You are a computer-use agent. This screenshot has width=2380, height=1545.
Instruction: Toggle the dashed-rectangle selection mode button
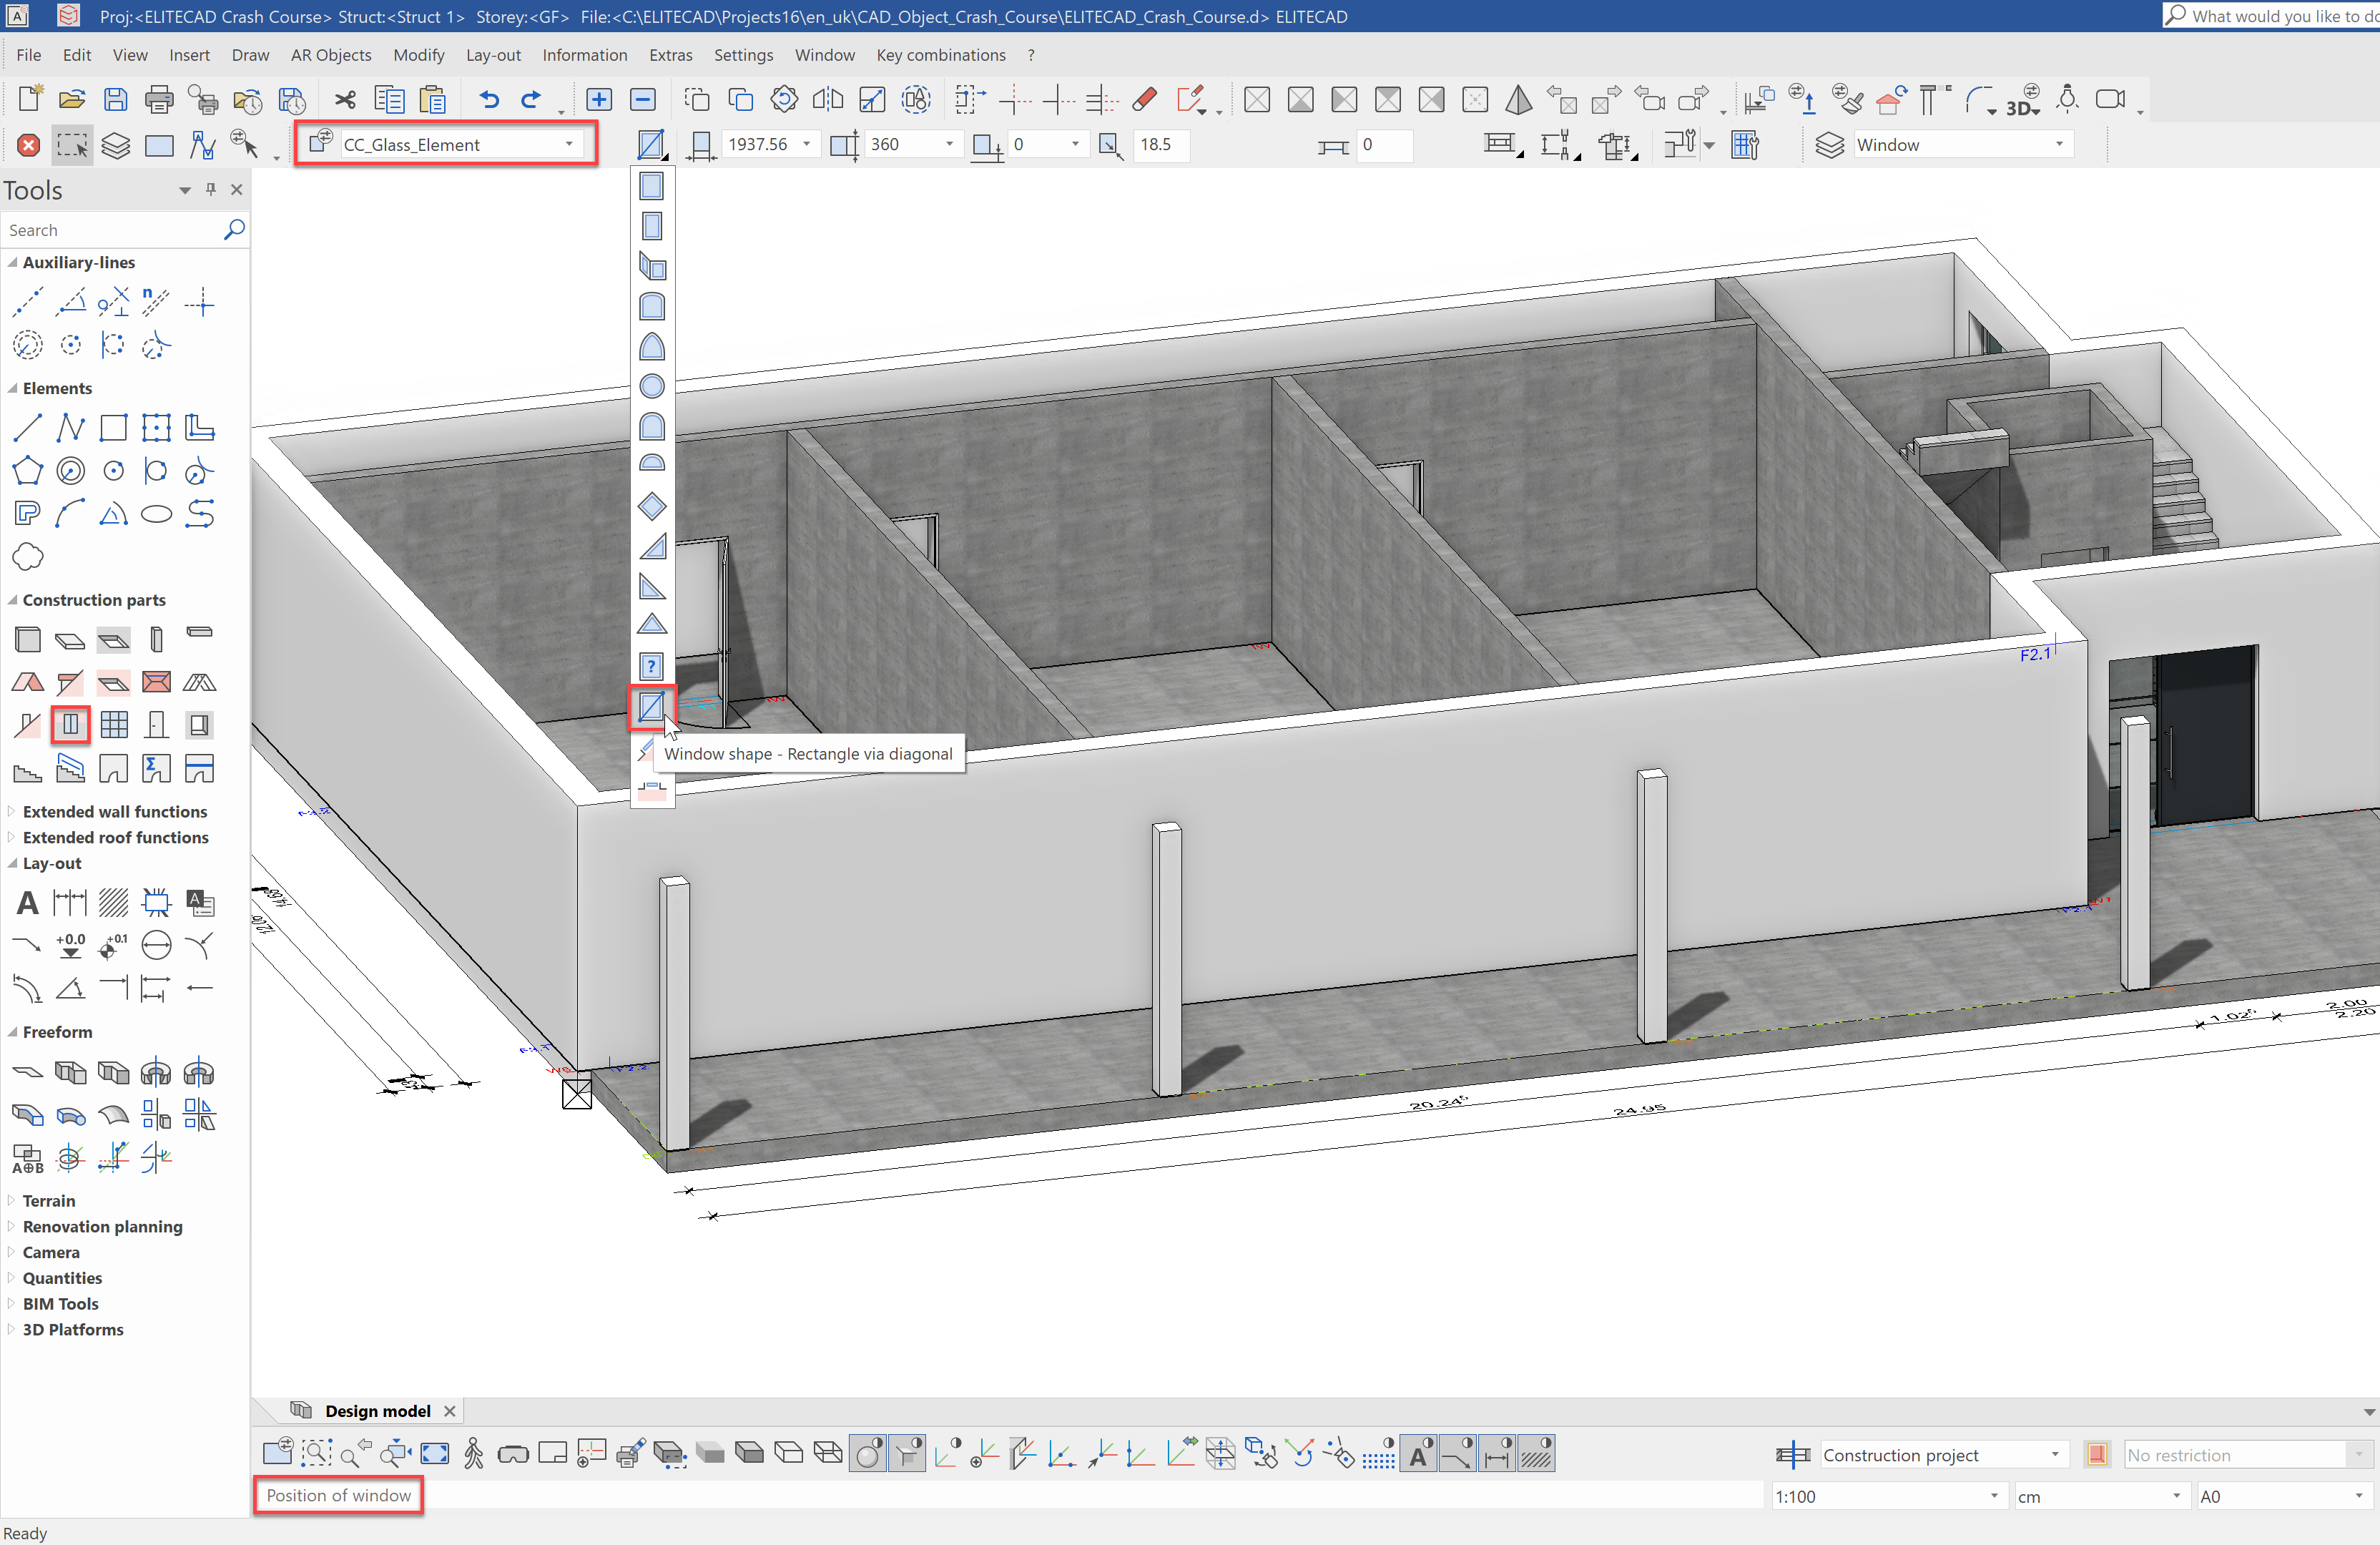point(72,145)
